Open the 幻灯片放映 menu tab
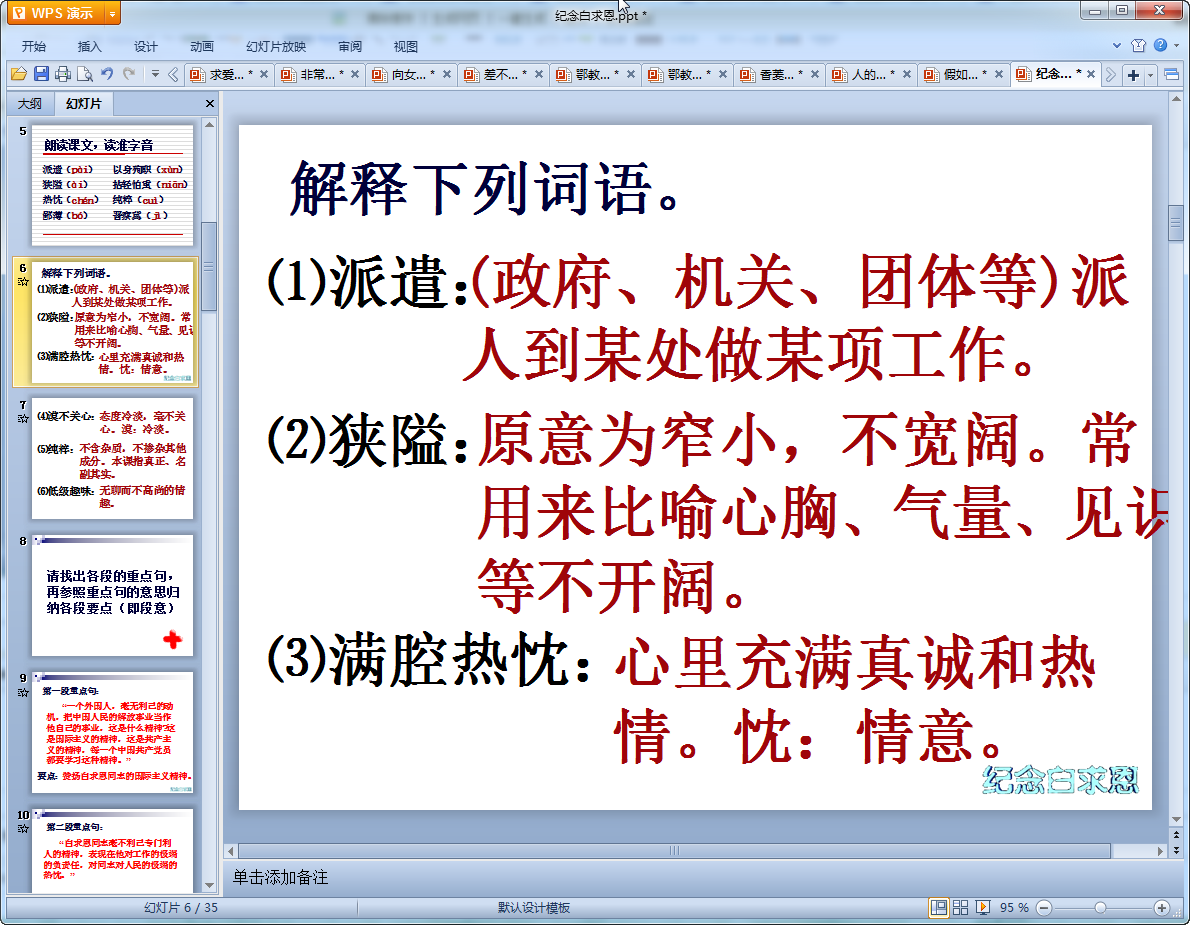The image size is (1190, 925). pyautogui.click(x=275, y=46)
